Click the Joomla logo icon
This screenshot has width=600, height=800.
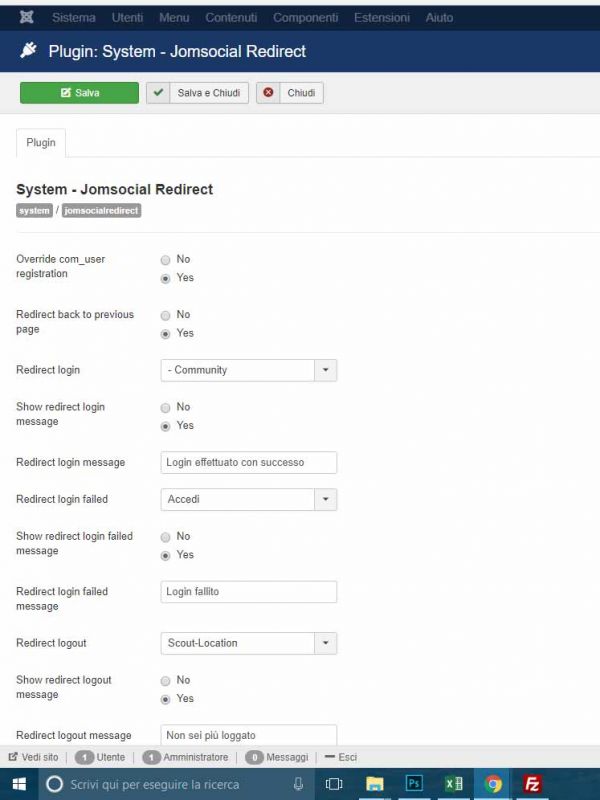[27, 17]
